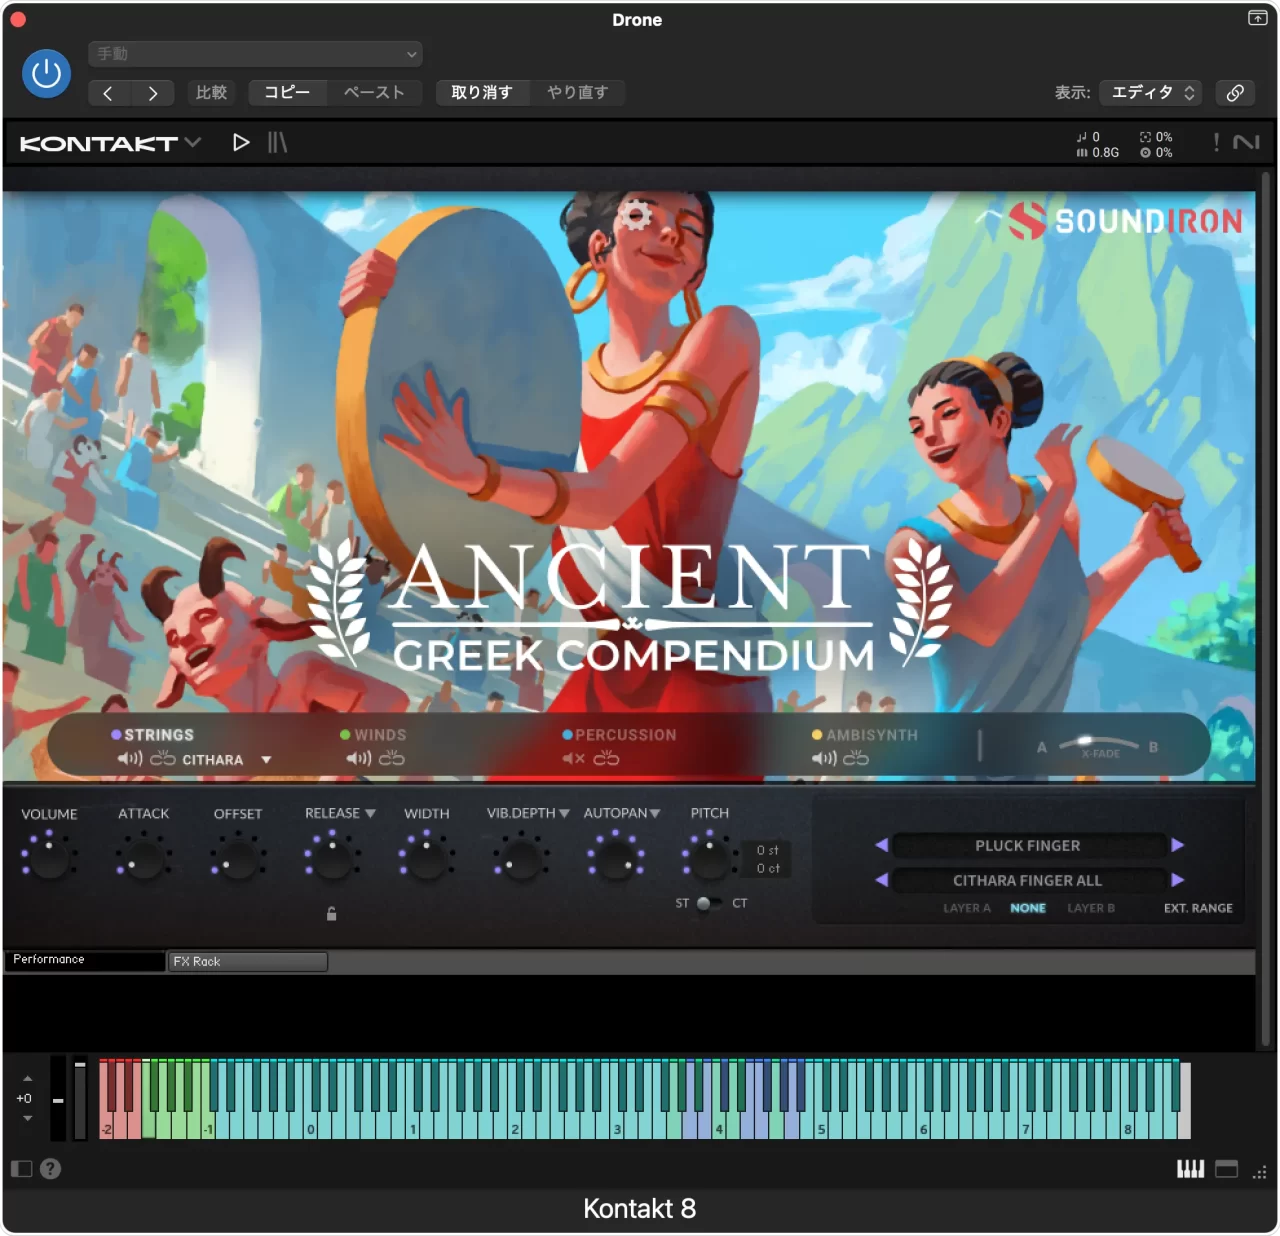Screen dimensions: 1280x1236
Task: Unmute the Percussion layer
Action: (573, 759)
